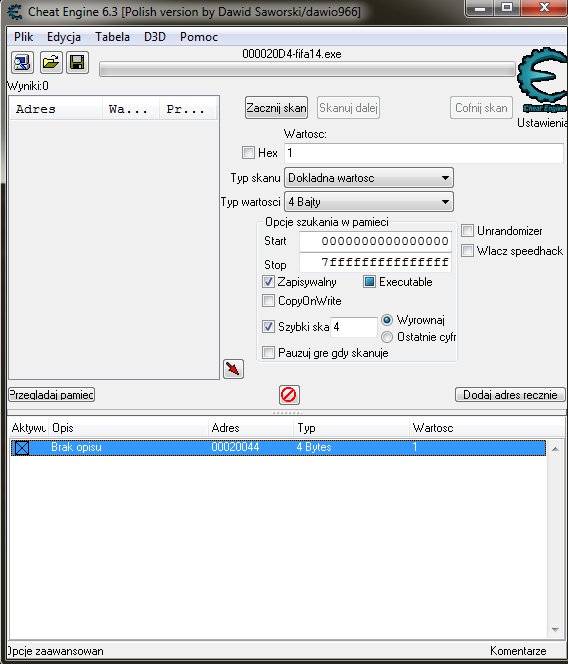Click the open file folder icon
This screenshot has width=568, height=664.
click(x=51, y=63)
